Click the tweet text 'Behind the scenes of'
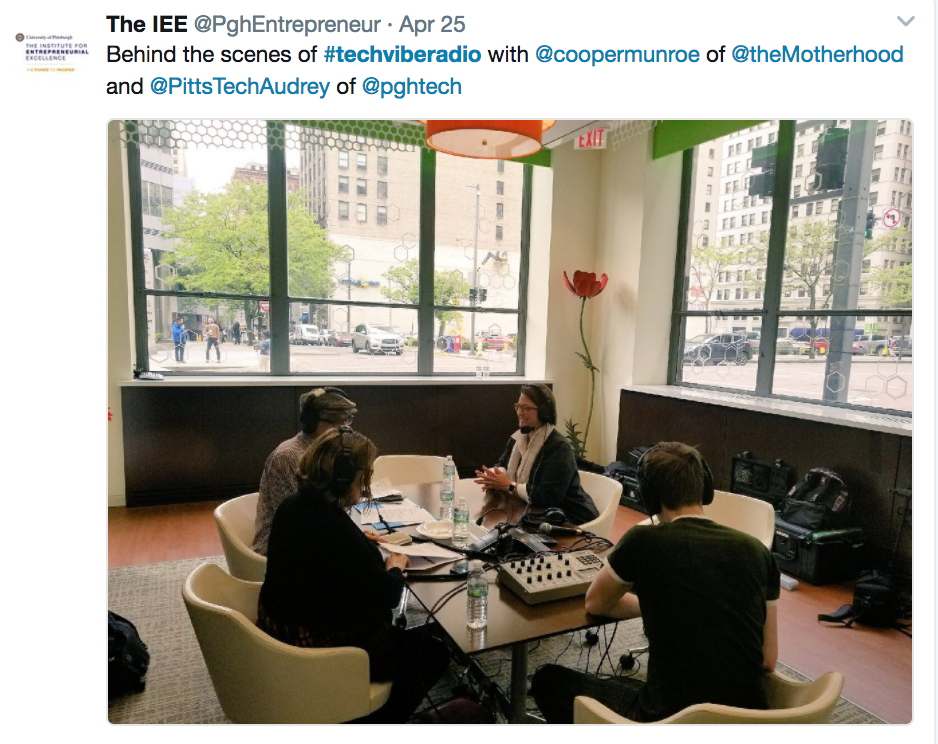 click(x=212, y=54)
